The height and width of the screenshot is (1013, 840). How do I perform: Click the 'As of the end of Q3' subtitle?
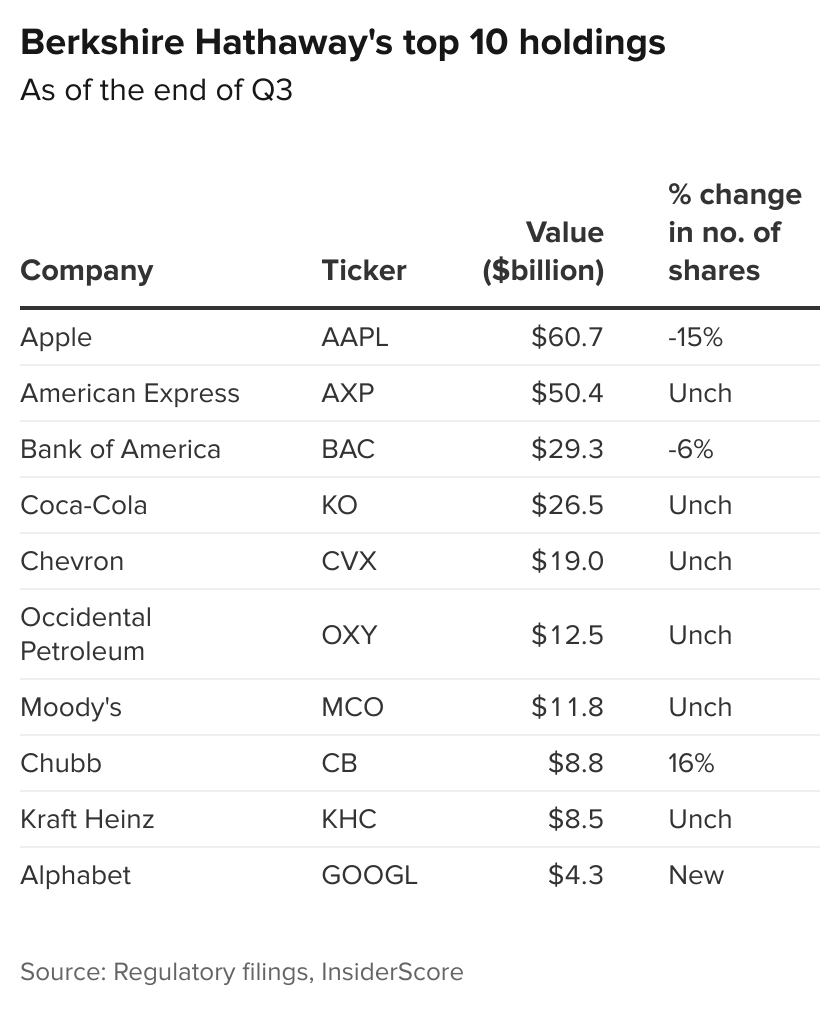[x=156, y=91]
